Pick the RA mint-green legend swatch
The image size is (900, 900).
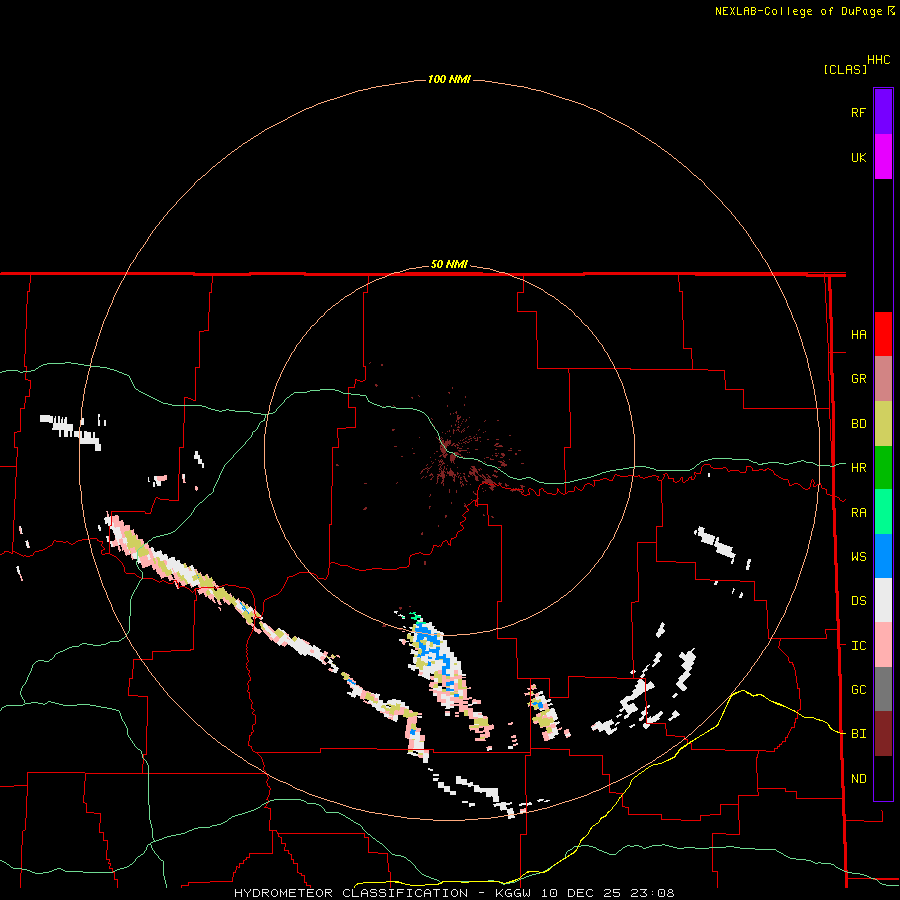[x=883, y=512]
